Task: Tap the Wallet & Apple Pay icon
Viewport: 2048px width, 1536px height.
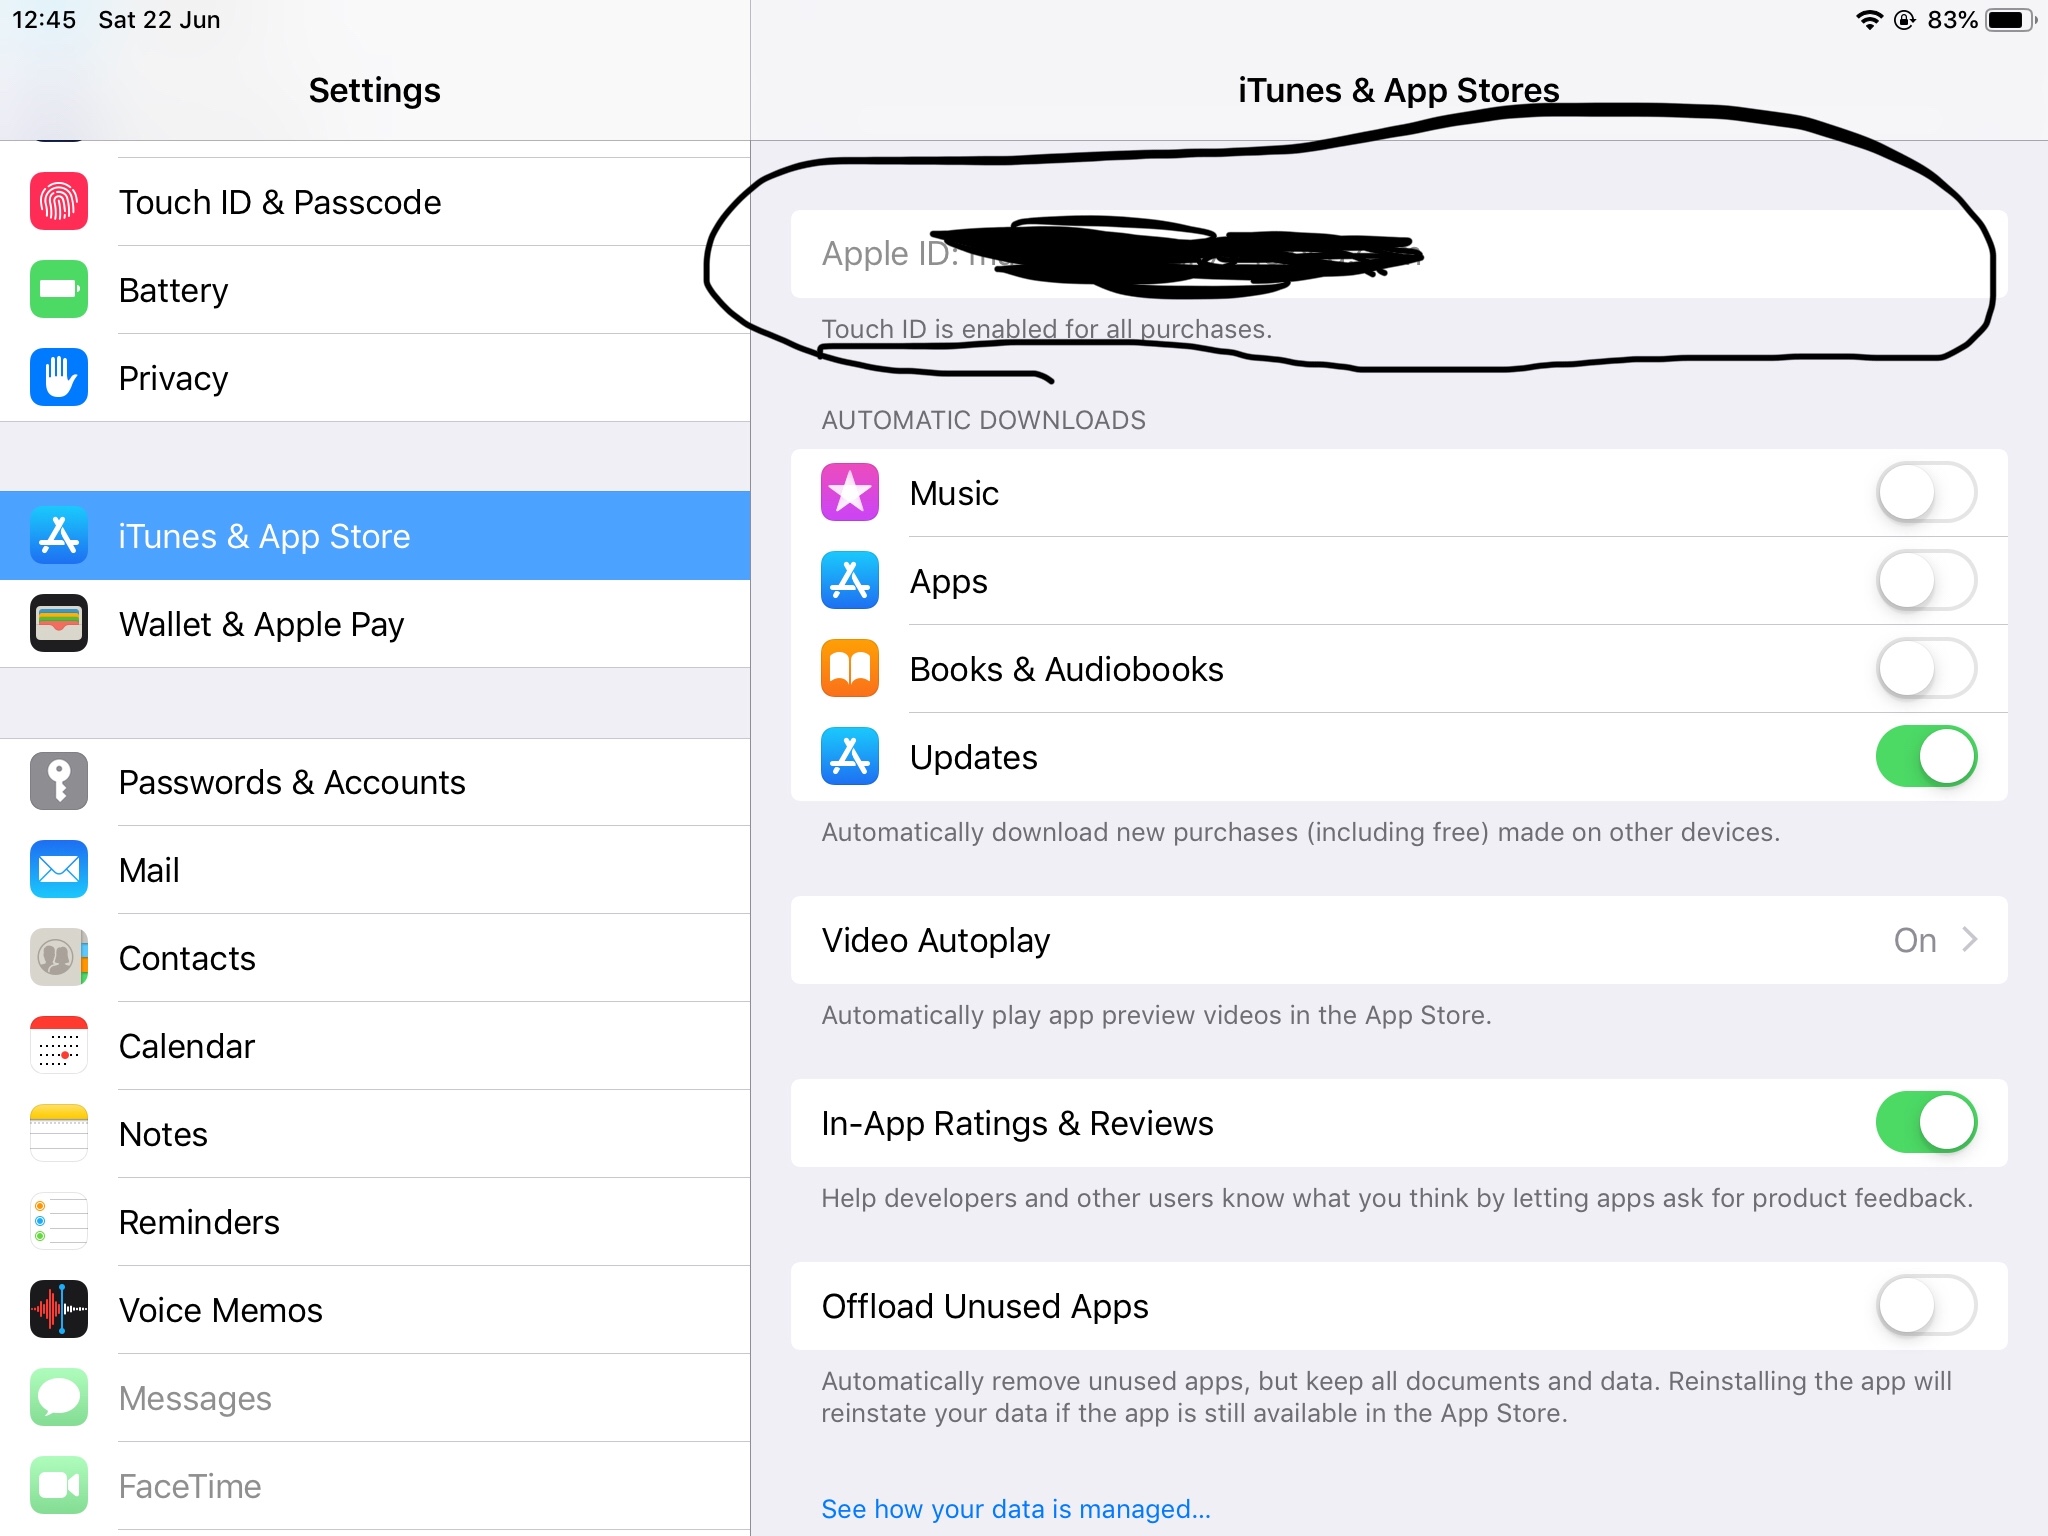Action: (x=59, y=624)
